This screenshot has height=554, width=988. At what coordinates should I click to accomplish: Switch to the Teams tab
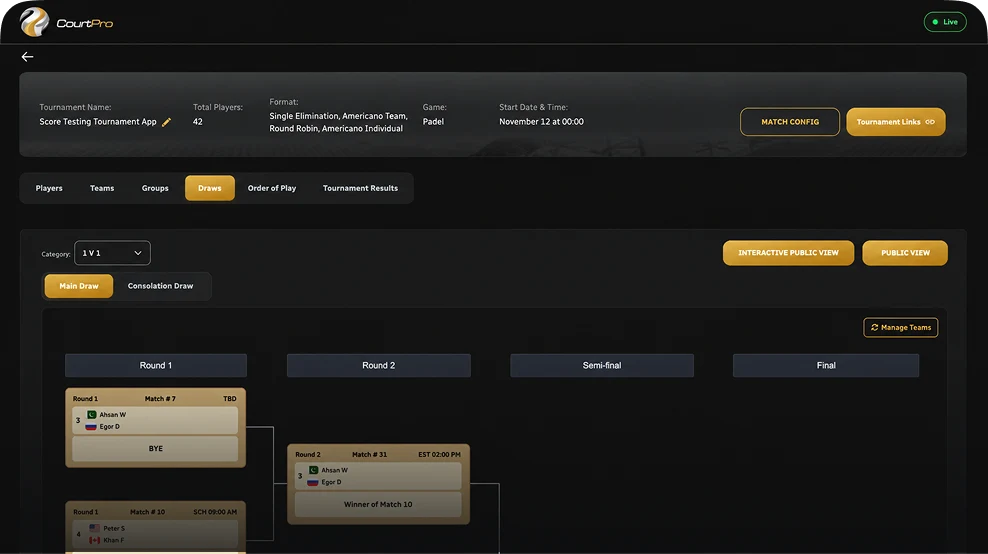(x=102, y=188)
